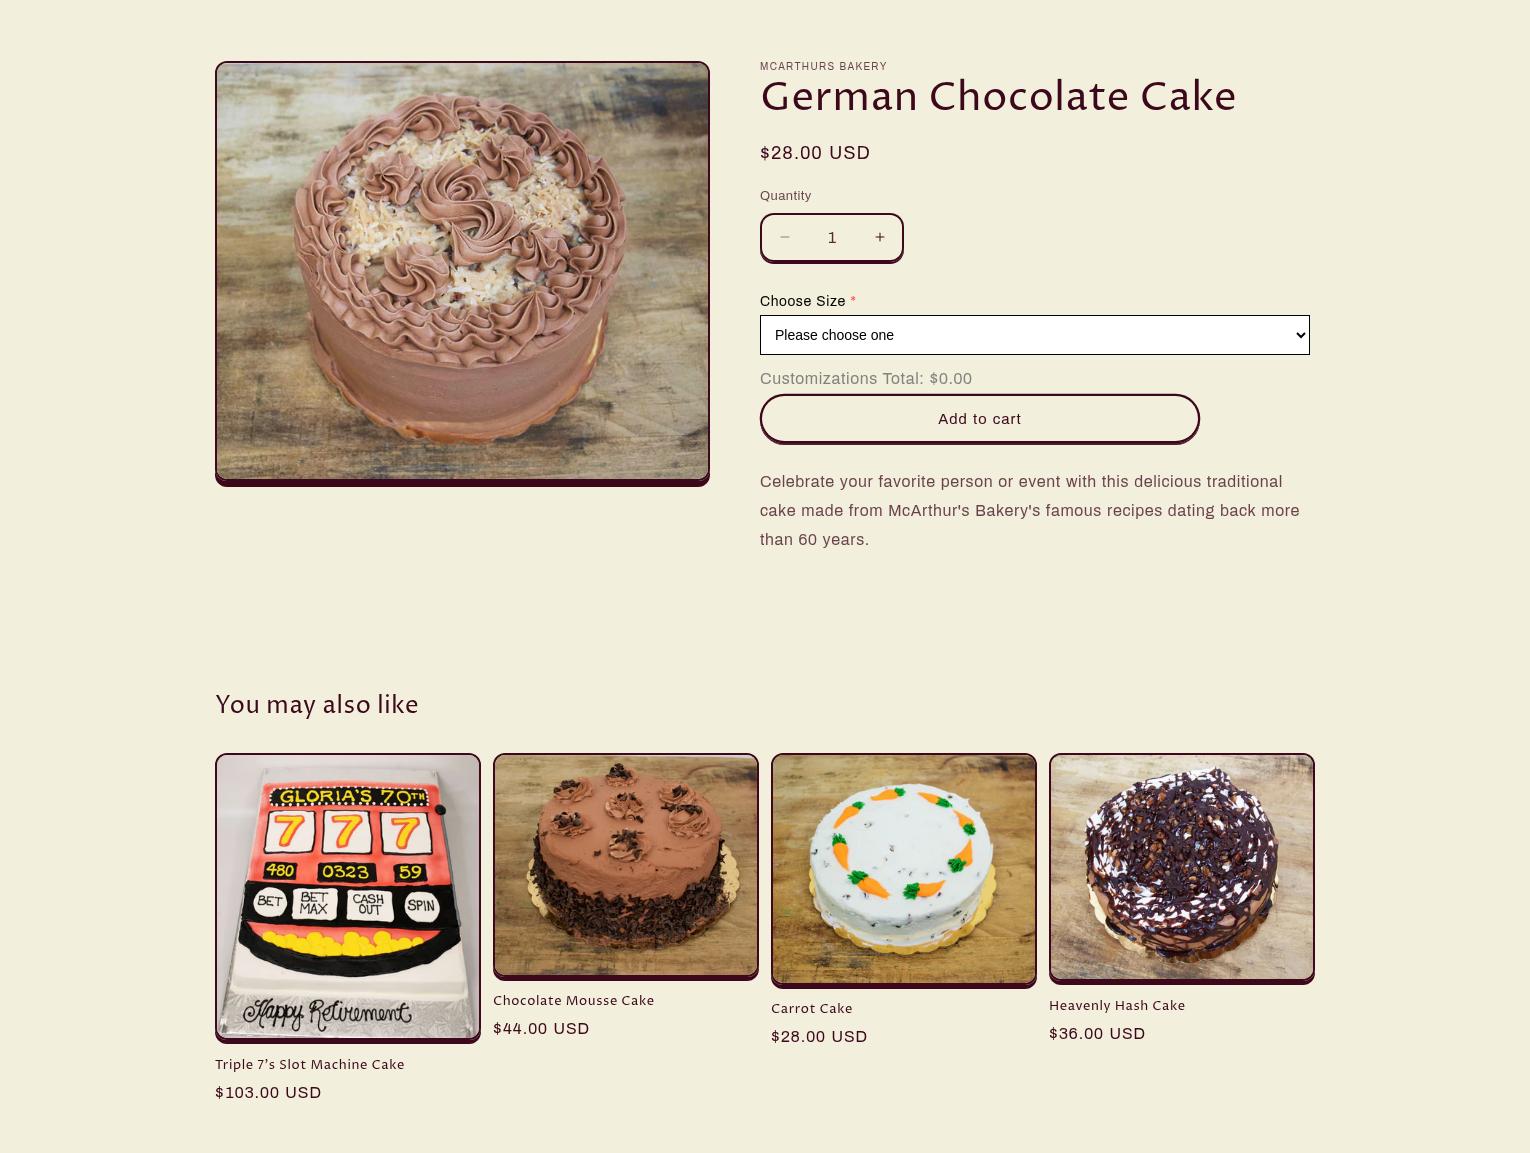Follow the Chocolate Mousse Cake title link
Screen dimensions: 1530x1153
[x=573, y=1001]
